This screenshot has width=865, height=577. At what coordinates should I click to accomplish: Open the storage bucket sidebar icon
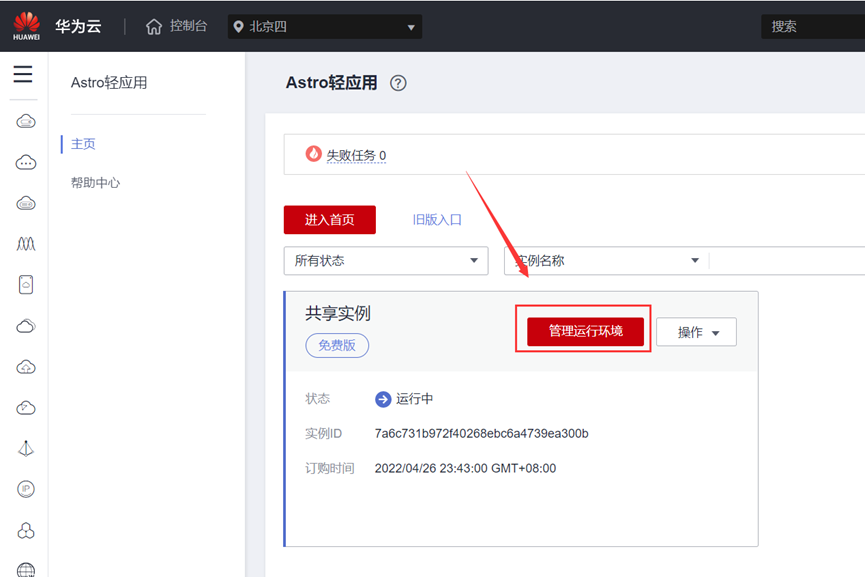26,285
